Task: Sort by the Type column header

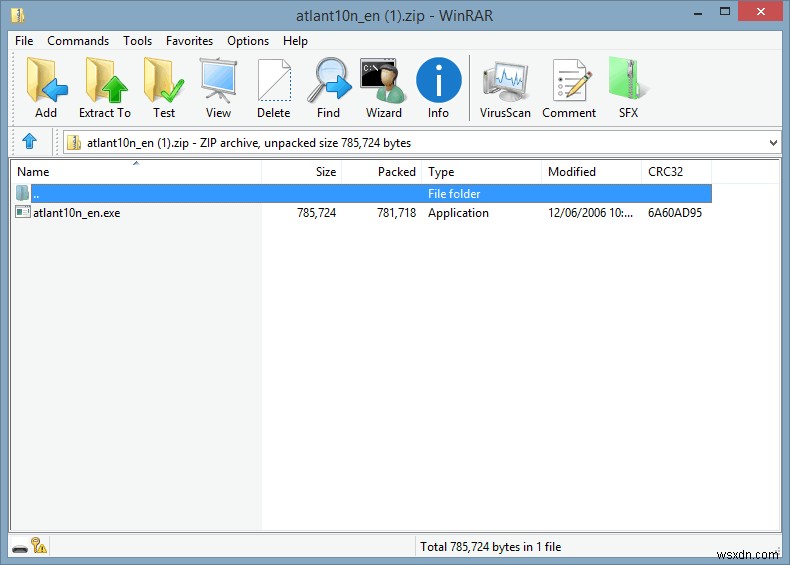Action: pos(482,172)
